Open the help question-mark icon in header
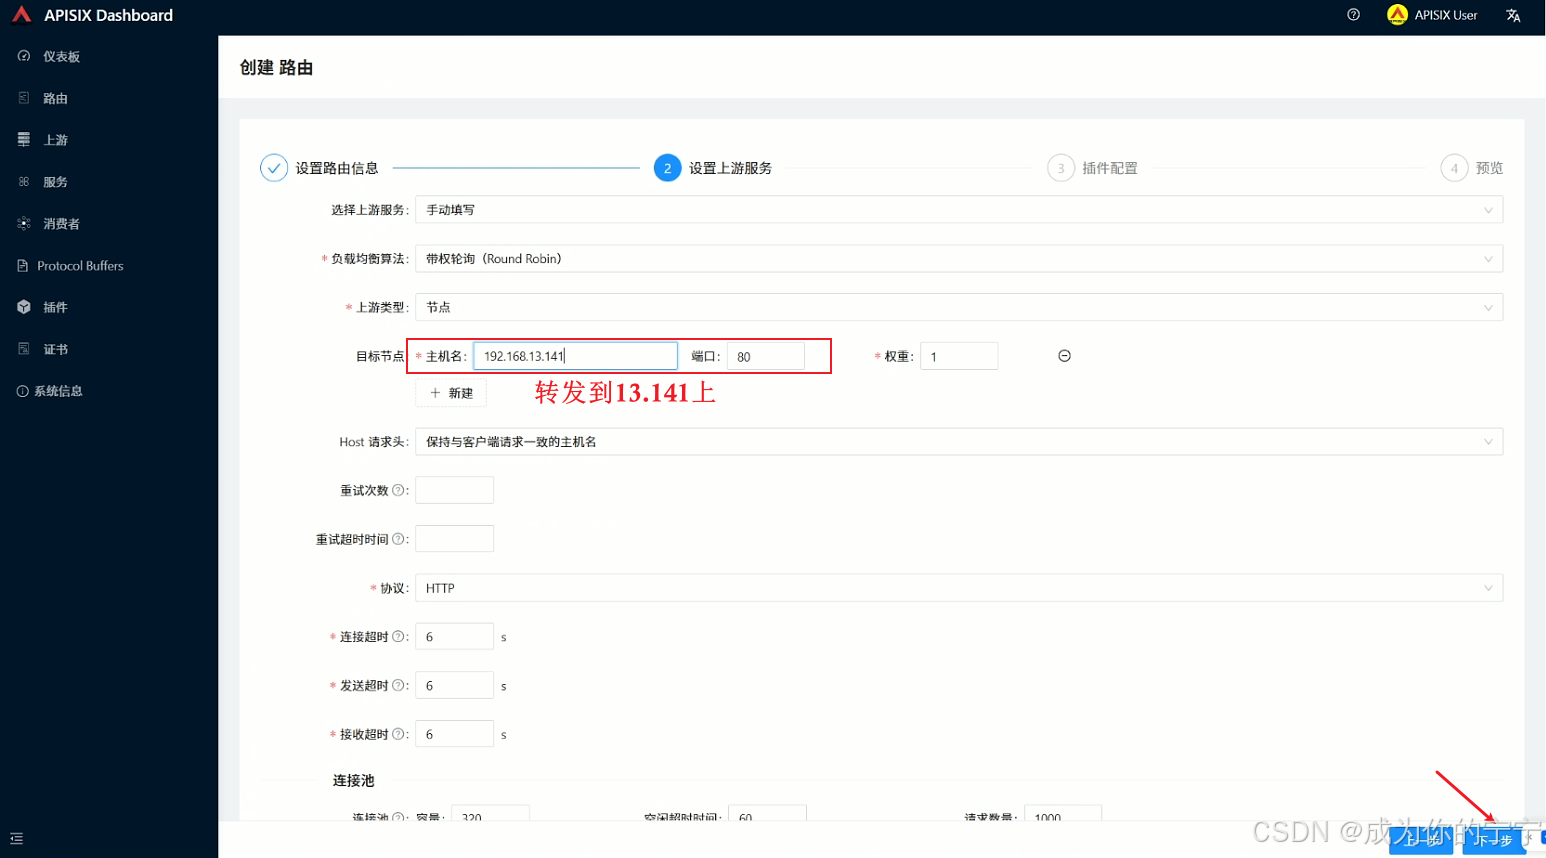 click(x=1353, y=15)
